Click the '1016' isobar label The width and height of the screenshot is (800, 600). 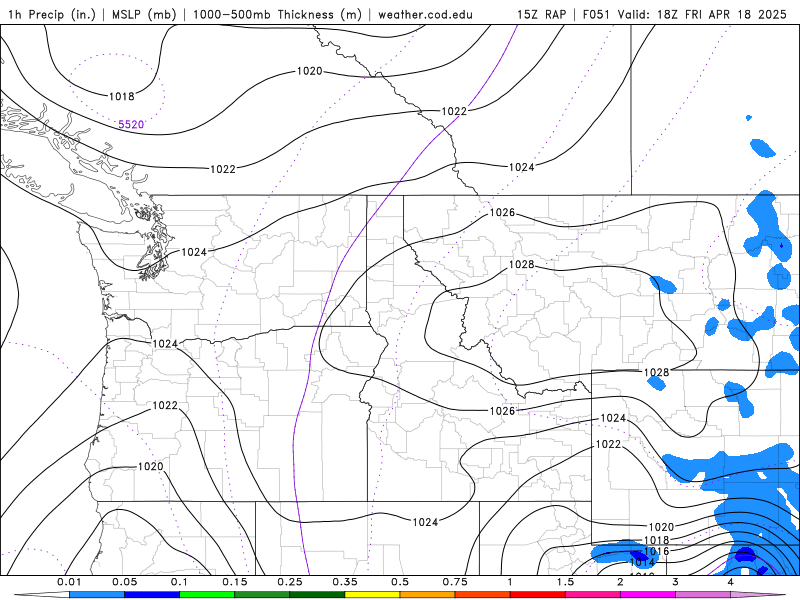point(656,551)
